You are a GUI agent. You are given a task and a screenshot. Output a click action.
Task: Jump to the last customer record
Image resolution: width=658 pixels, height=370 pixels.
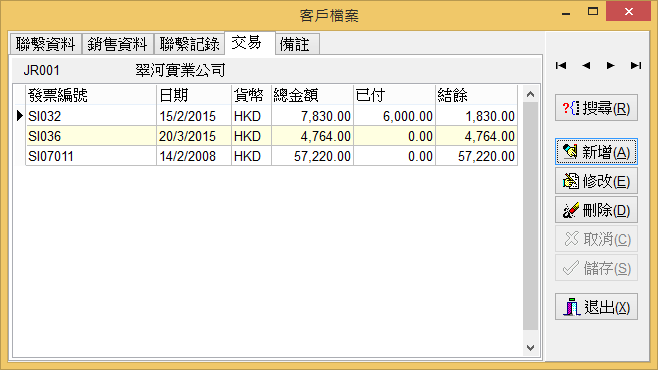tap(636, 65)
